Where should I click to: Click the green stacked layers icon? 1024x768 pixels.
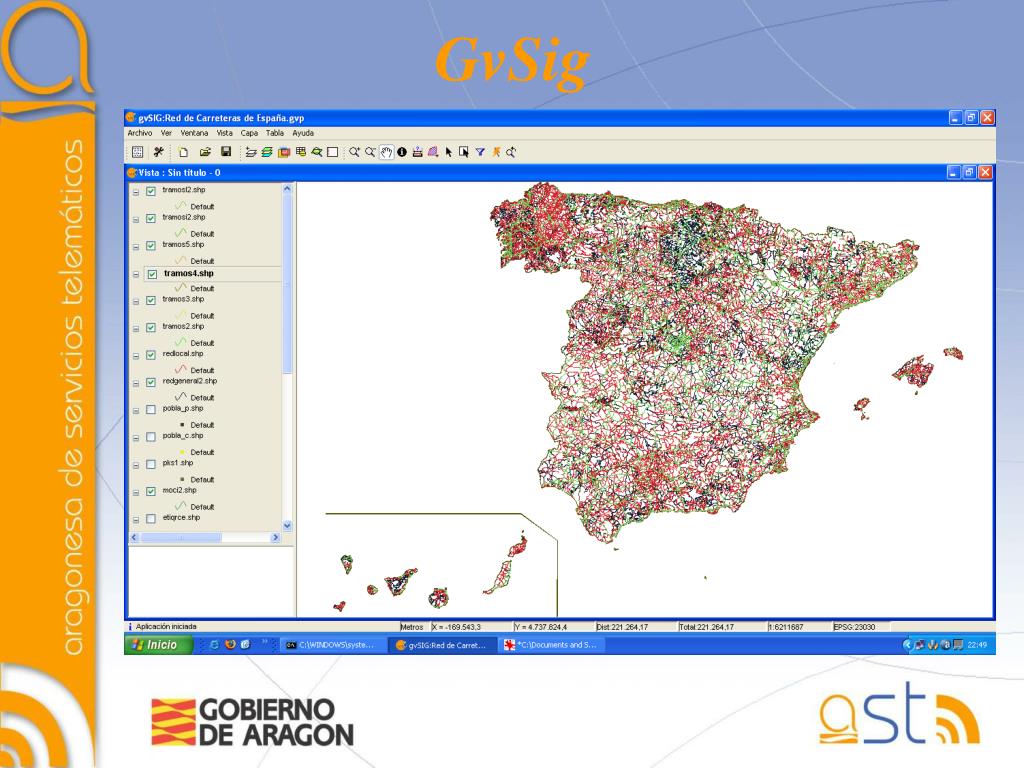coord(267,152)
